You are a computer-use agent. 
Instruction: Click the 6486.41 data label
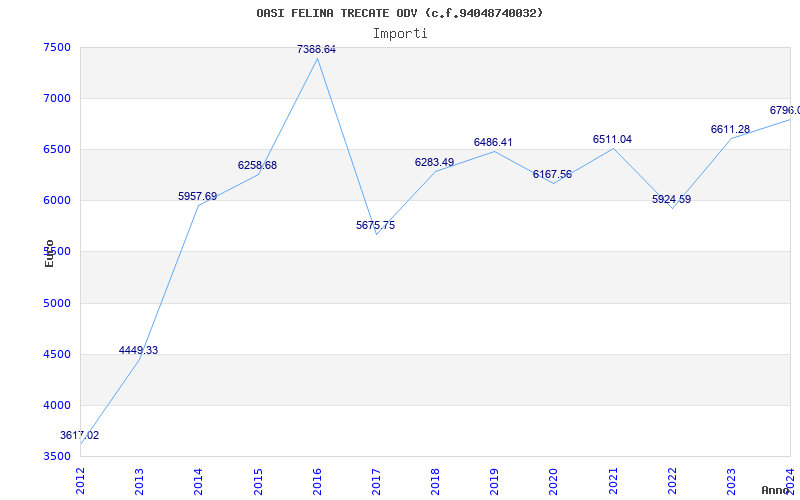click(x=493, y=142)
